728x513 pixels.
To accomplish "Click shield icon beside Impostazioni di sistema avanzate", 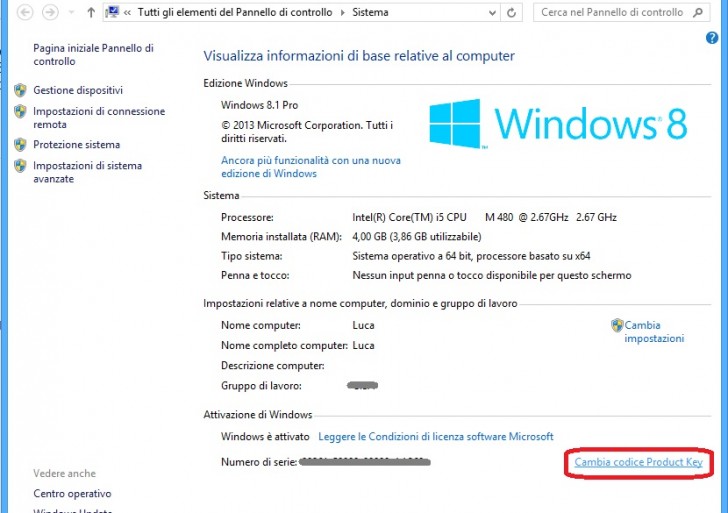I will (x=20, y=166).
